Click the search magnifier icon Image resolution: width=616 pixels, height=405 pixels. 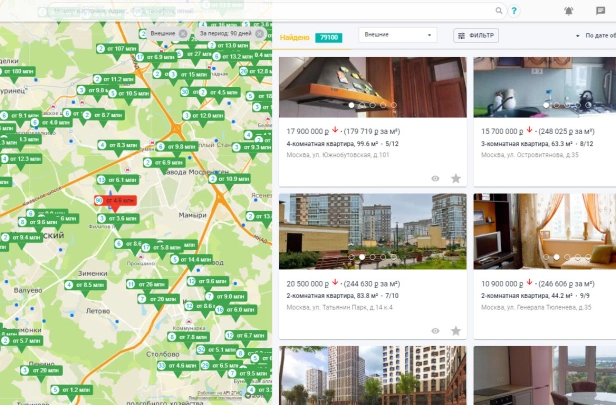499,11
